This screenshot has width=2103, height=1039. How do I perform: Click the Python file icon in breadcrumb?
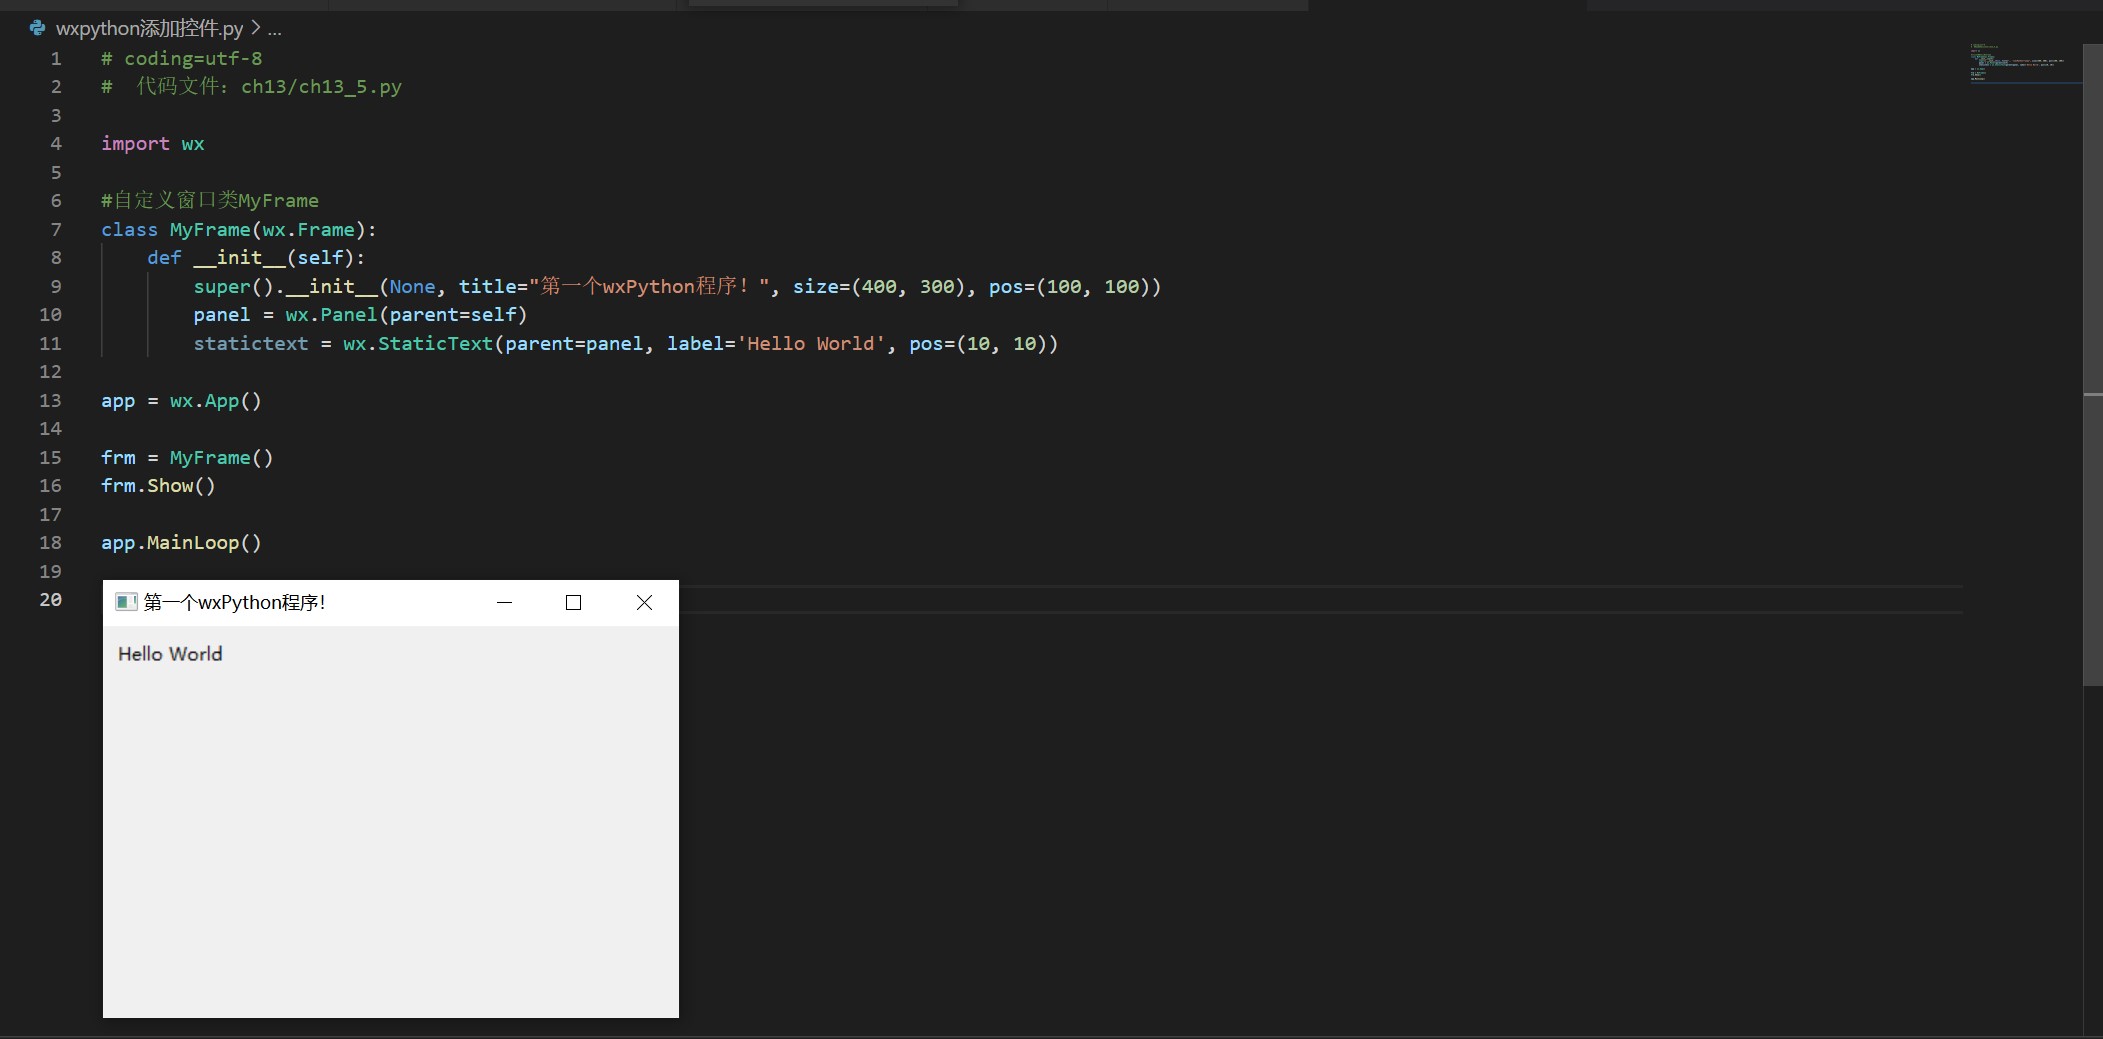click(x=37, y=28)
